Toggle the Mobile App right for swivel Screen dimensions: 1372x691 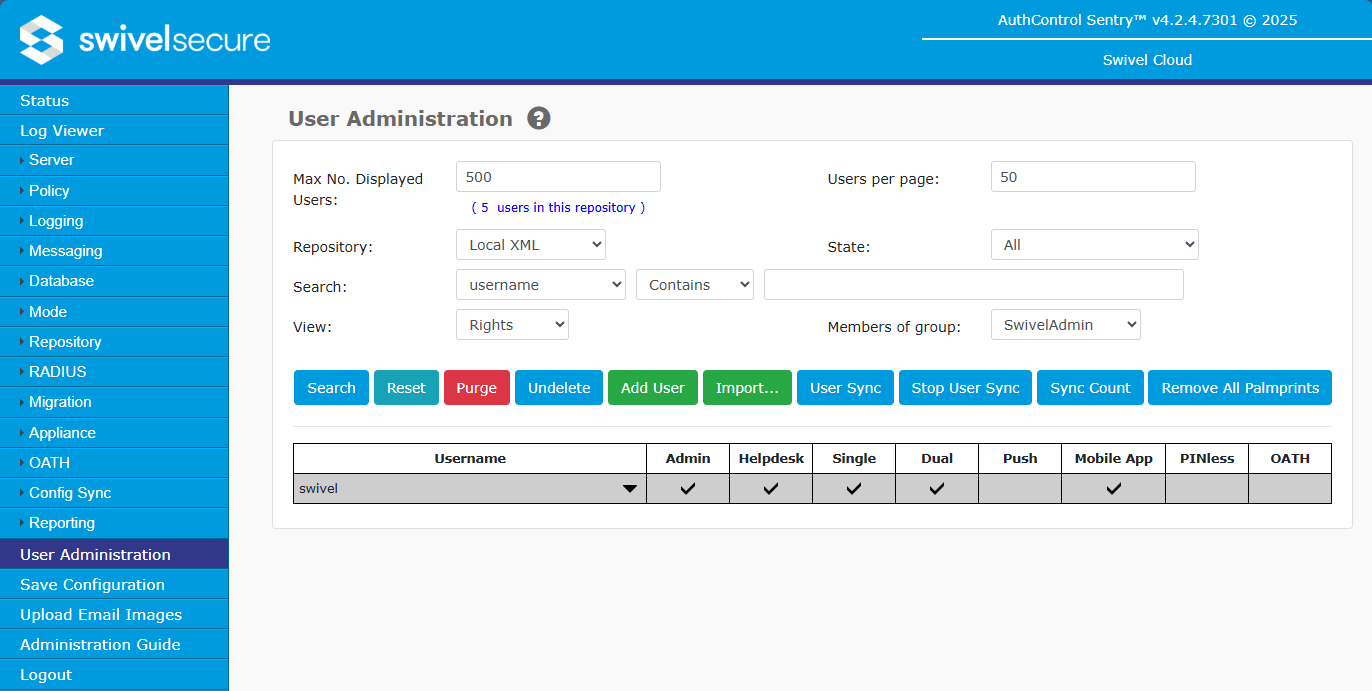tap(1112, 489)
